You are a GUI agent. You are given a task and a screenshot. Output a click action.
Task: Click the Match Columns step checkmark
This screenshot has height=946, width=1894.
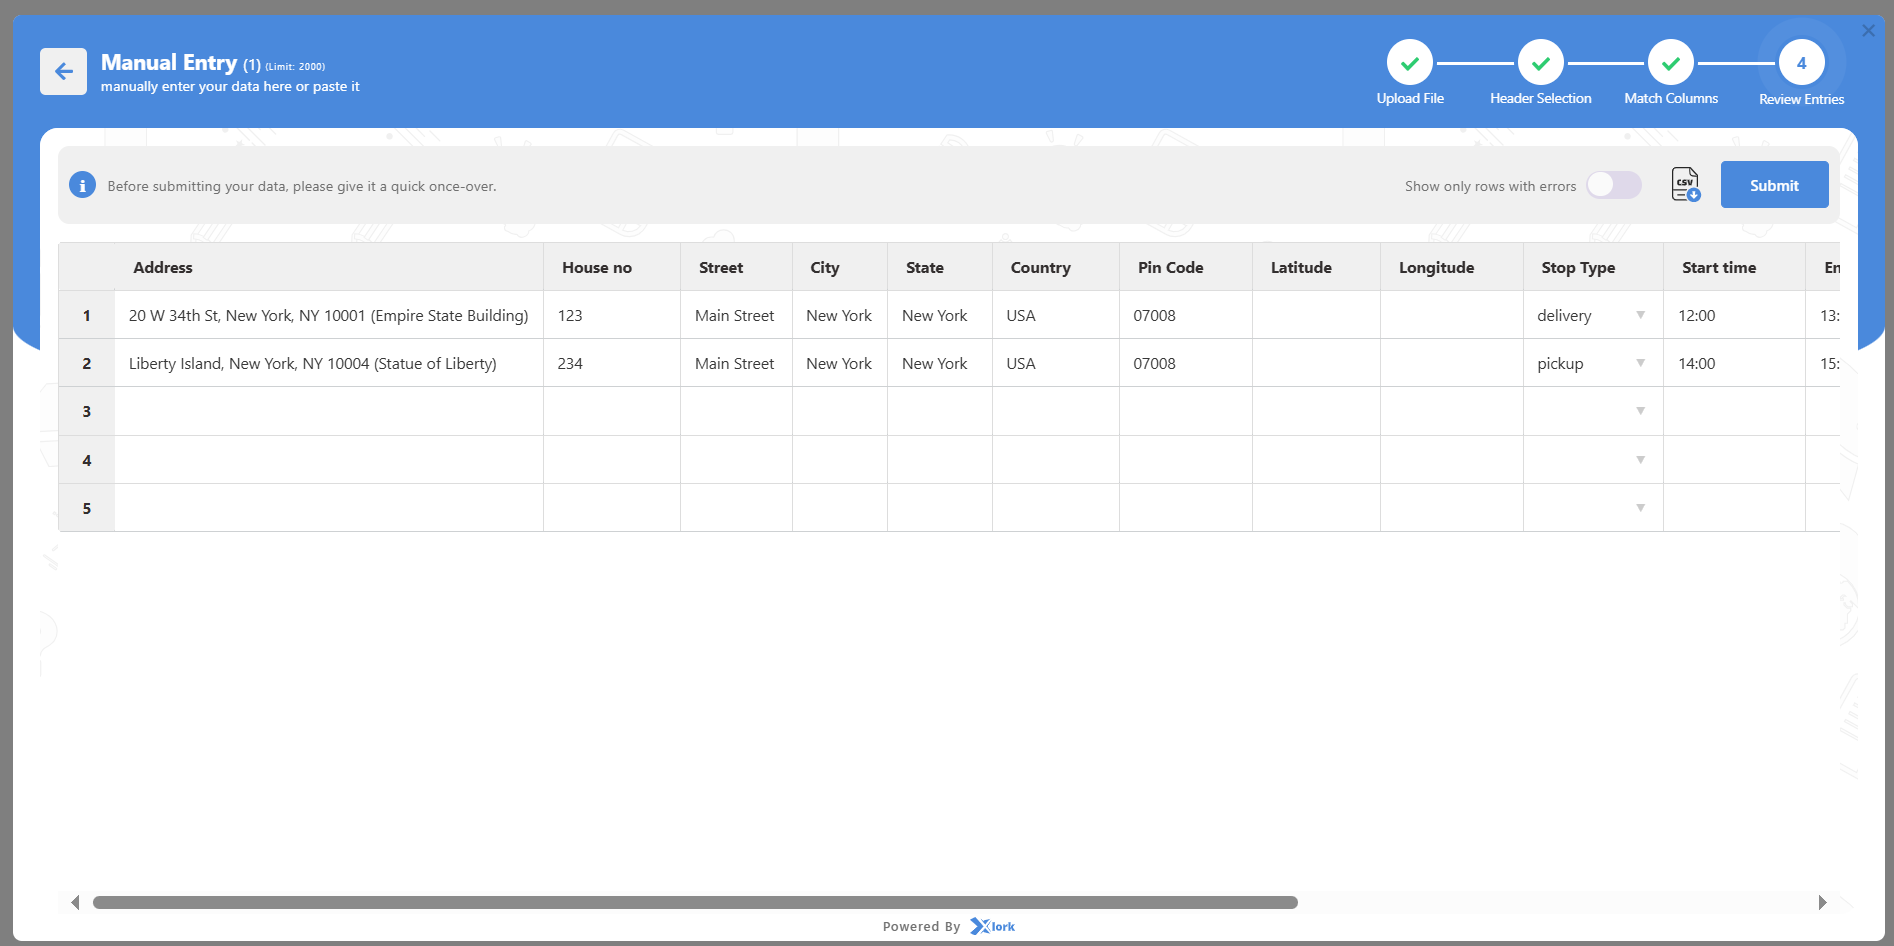coord(1670,64)
